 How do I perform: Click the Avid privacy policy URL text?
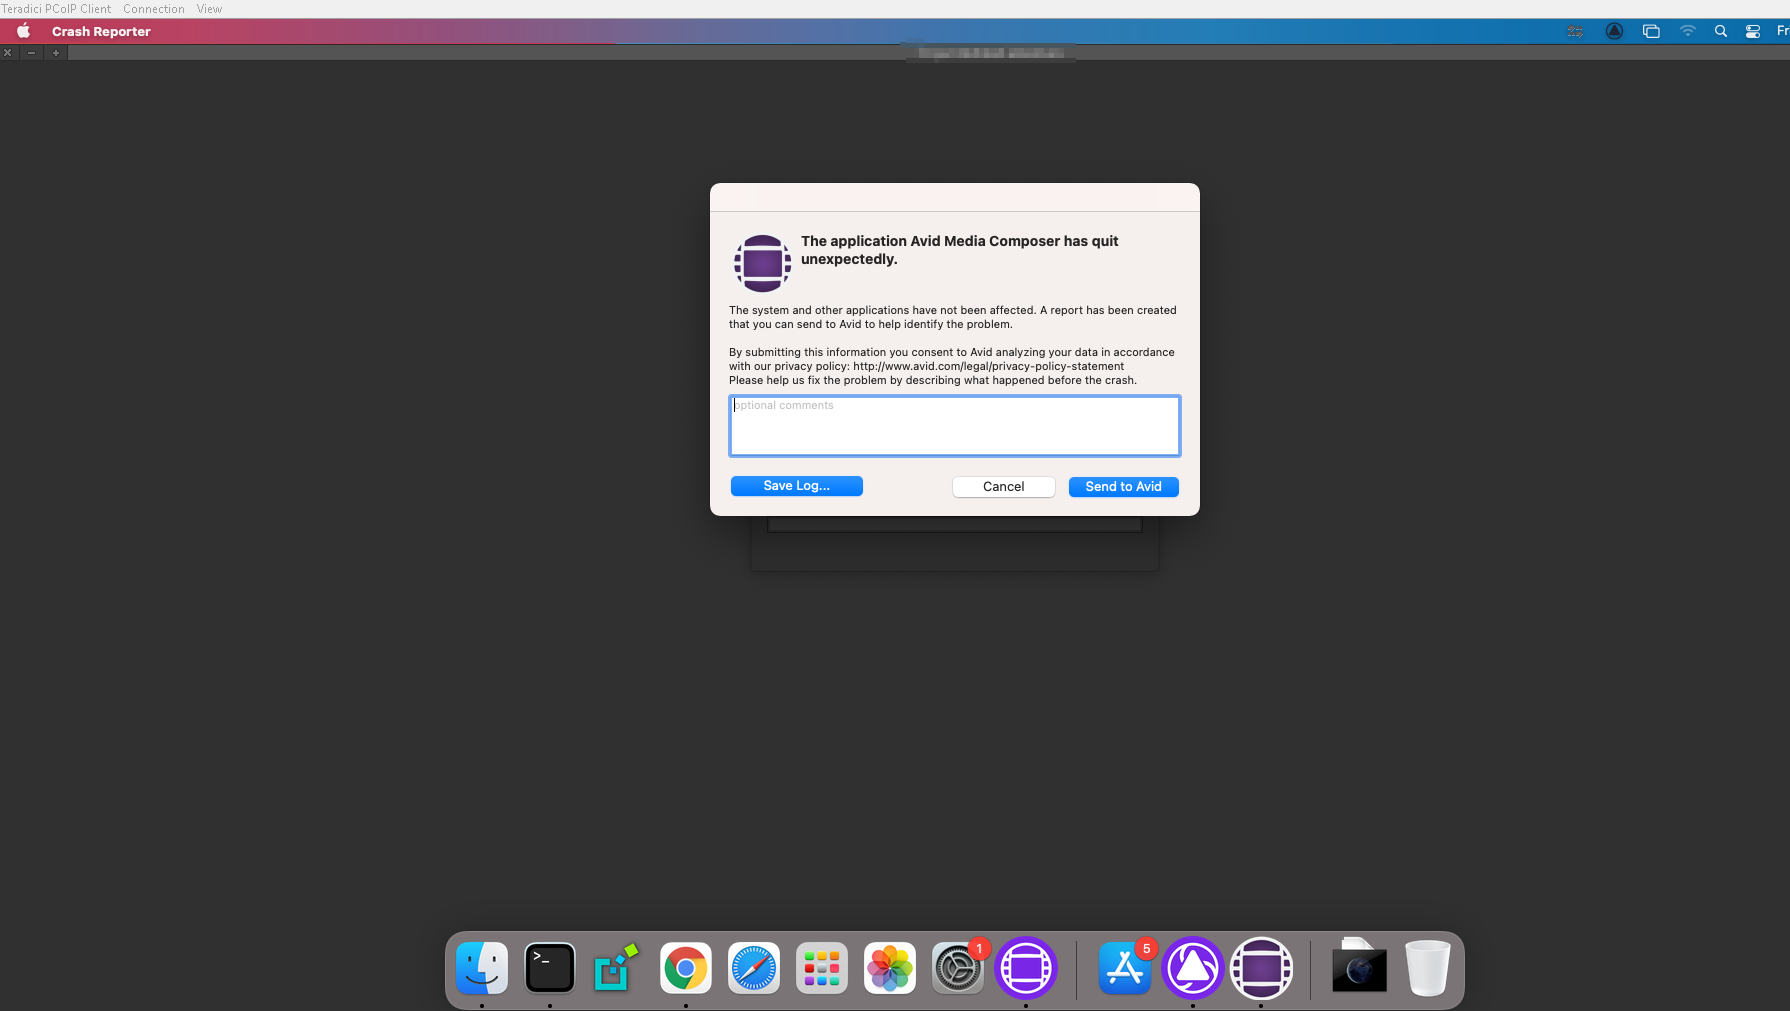(x=988, y=366)
